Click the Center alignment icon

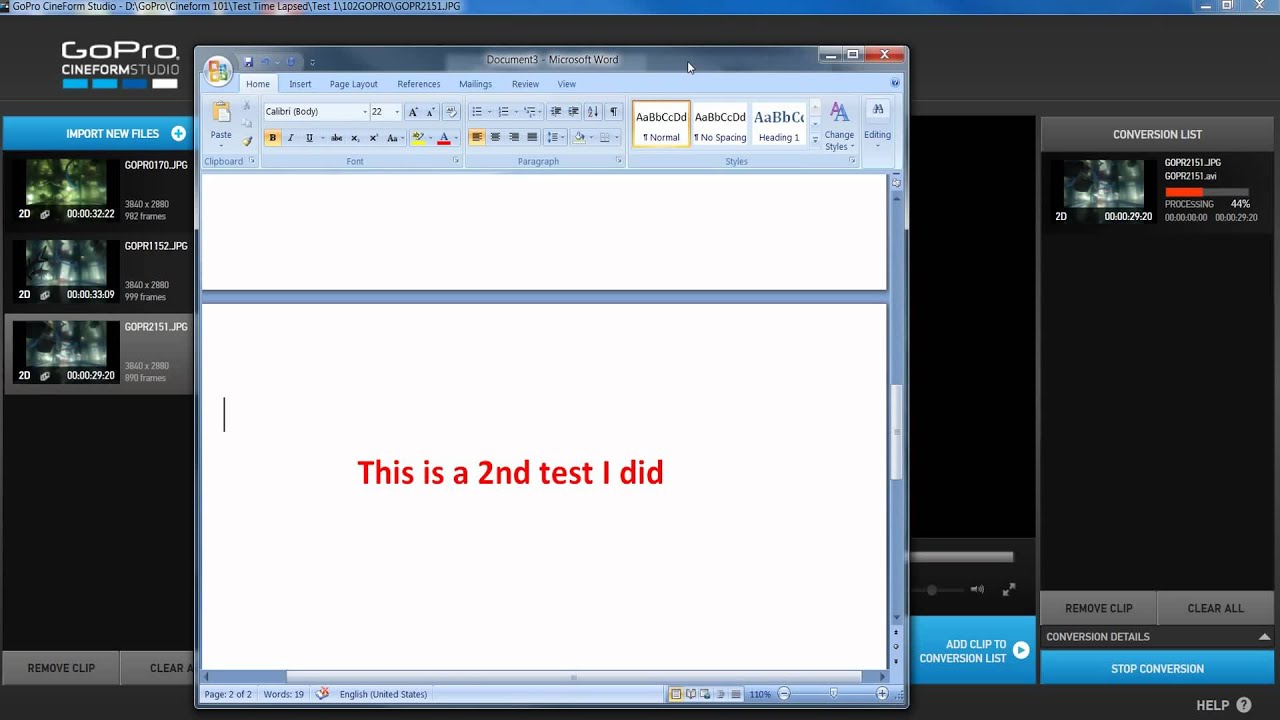click(x=495, y=138)
